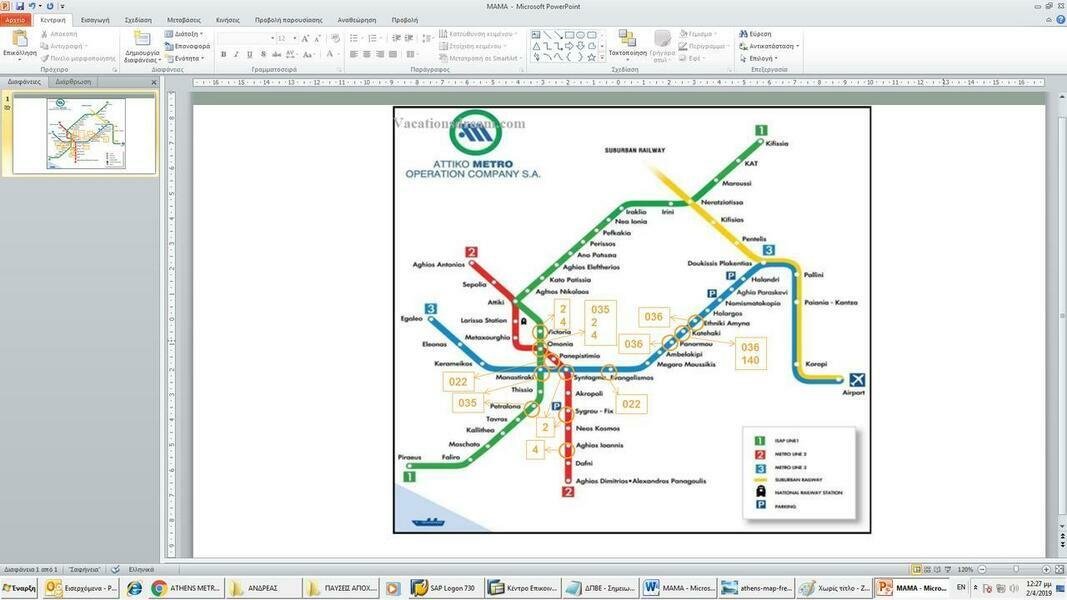Switch to the Outline (Διάρθρωση) pane tab
Viewport: 1067px width, 600px height.
(73, 82)
